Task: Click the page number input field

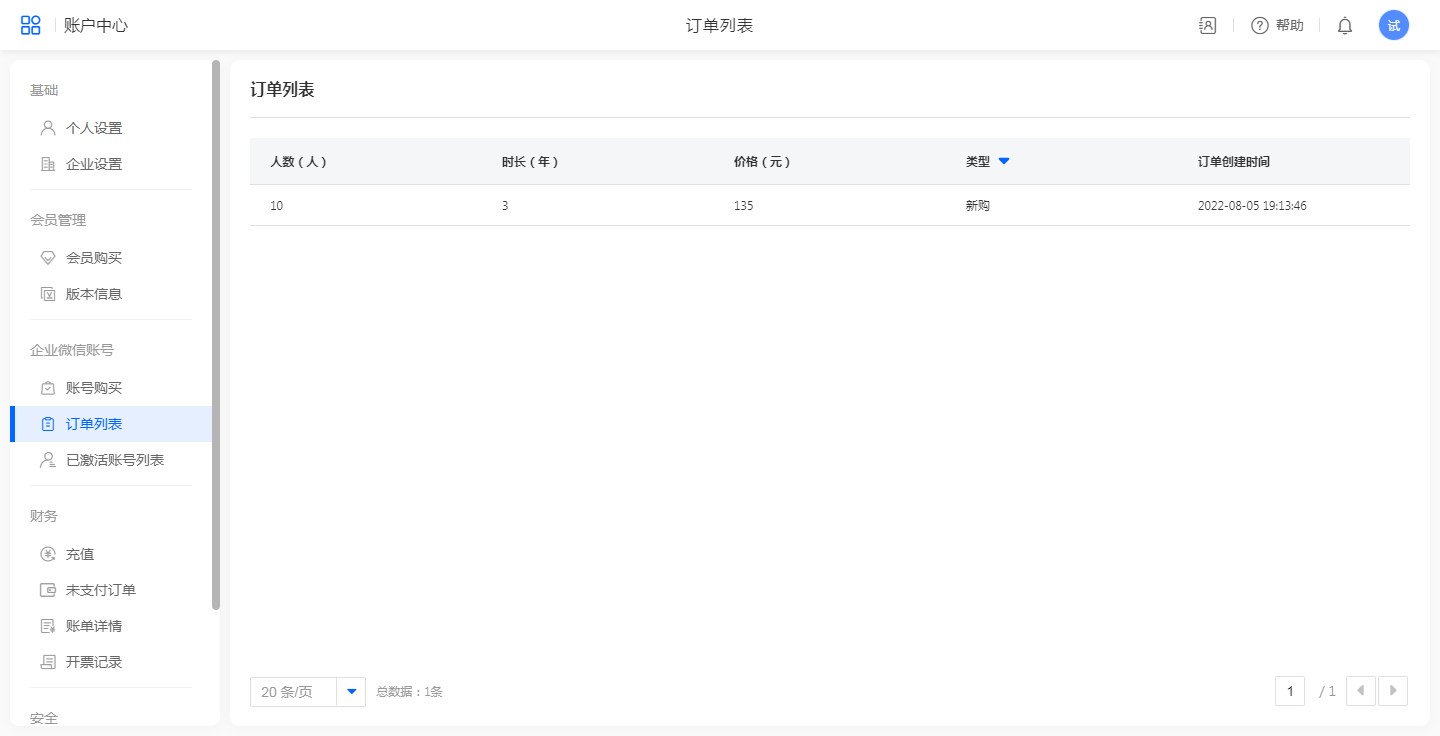Action: click(x=1290, y=691)
